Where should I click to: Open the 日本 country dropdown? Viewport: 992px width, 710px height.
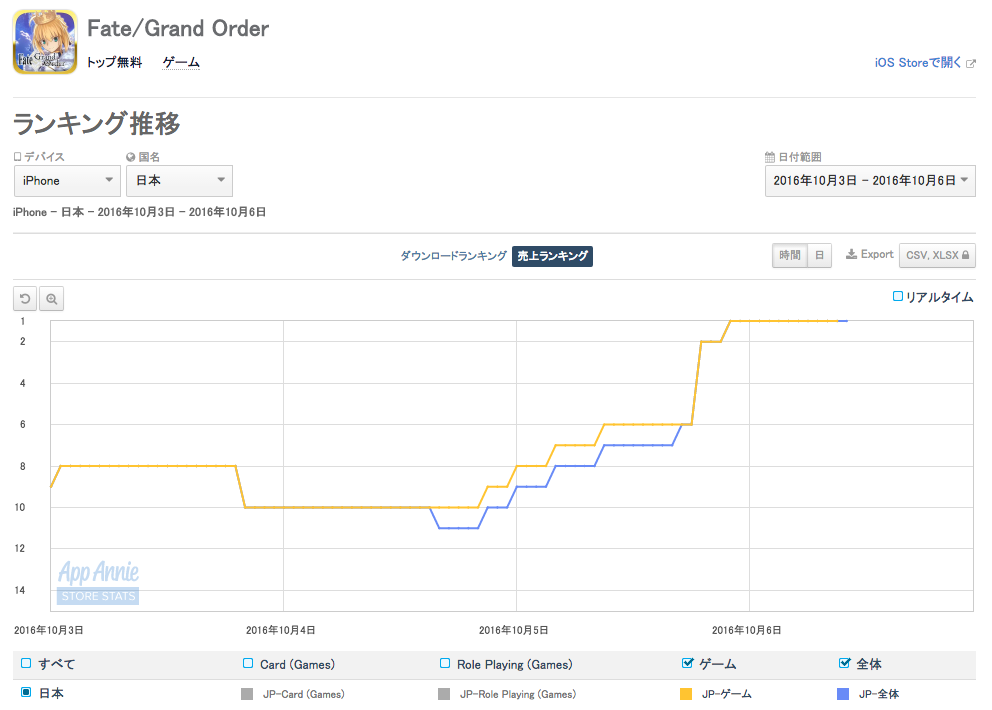tap(180, 181)
